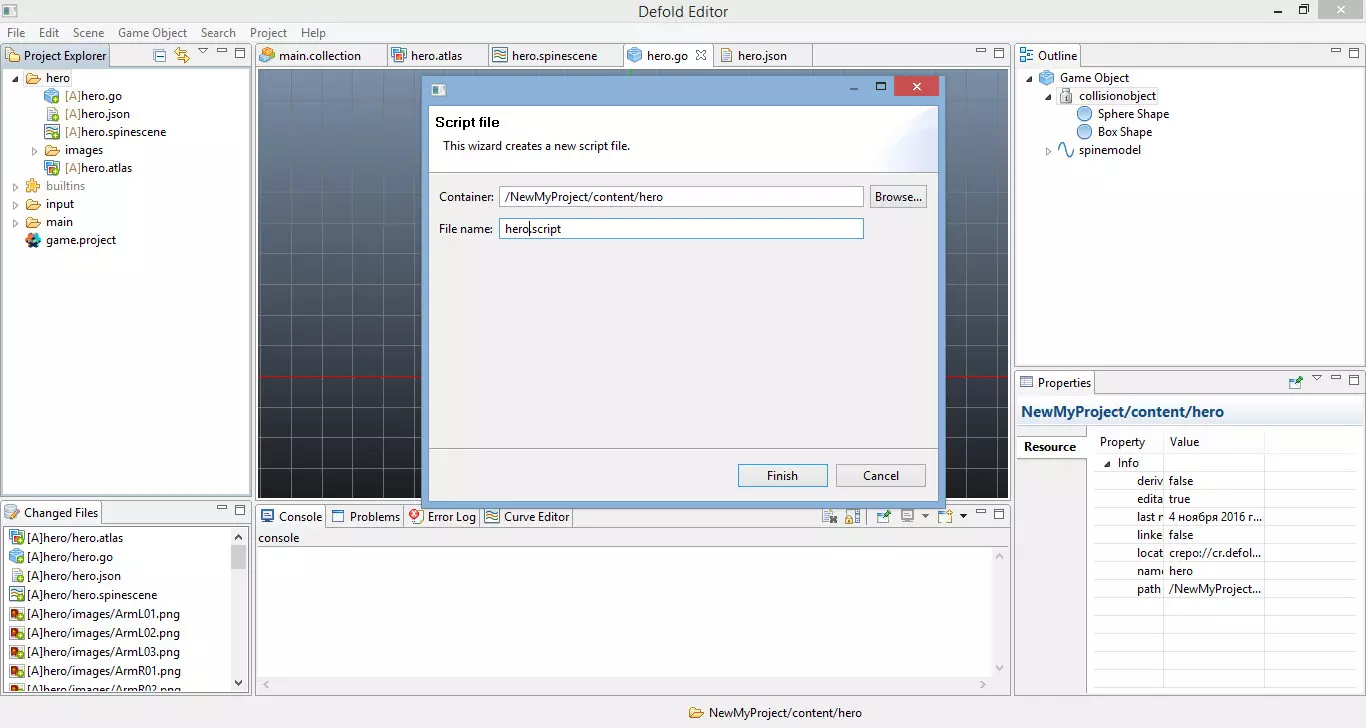The height and width of the screenshot is (728, 1366).
Task: Select the Sphere Shape icon in Outline
Action: (x=1084, y=114)
